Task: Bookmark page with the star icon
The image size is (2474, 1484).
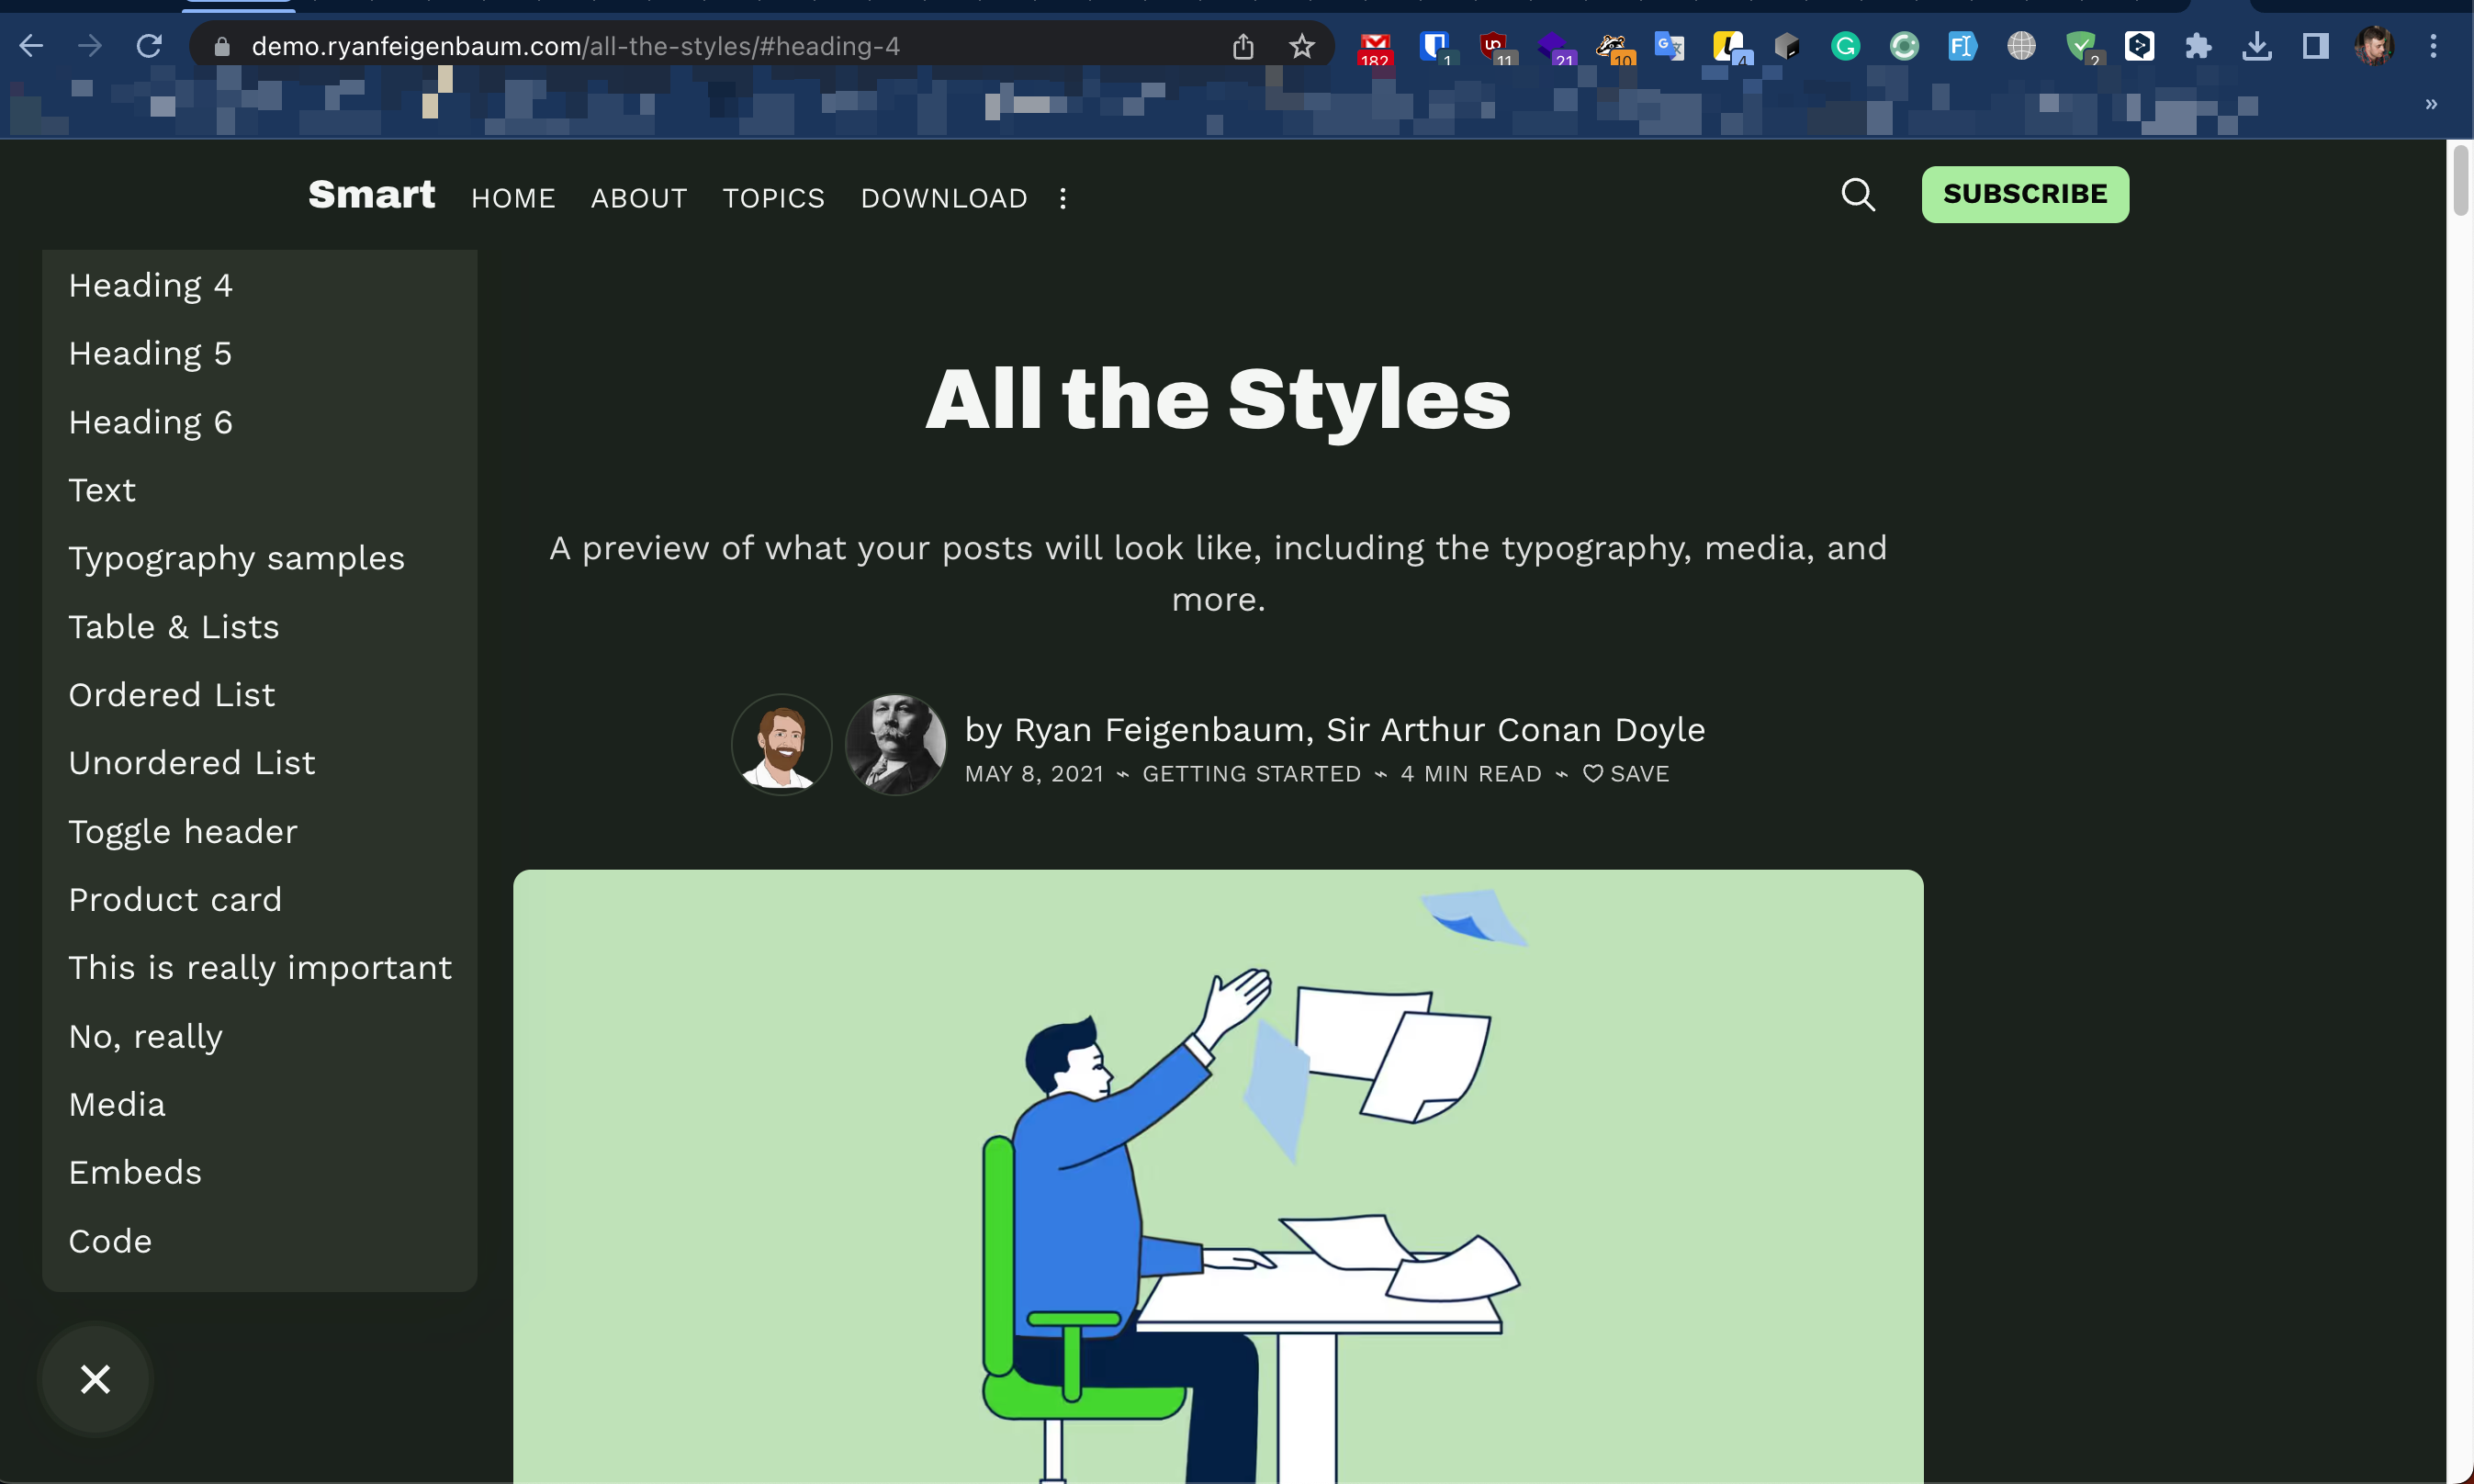Action: [1301, 46]
